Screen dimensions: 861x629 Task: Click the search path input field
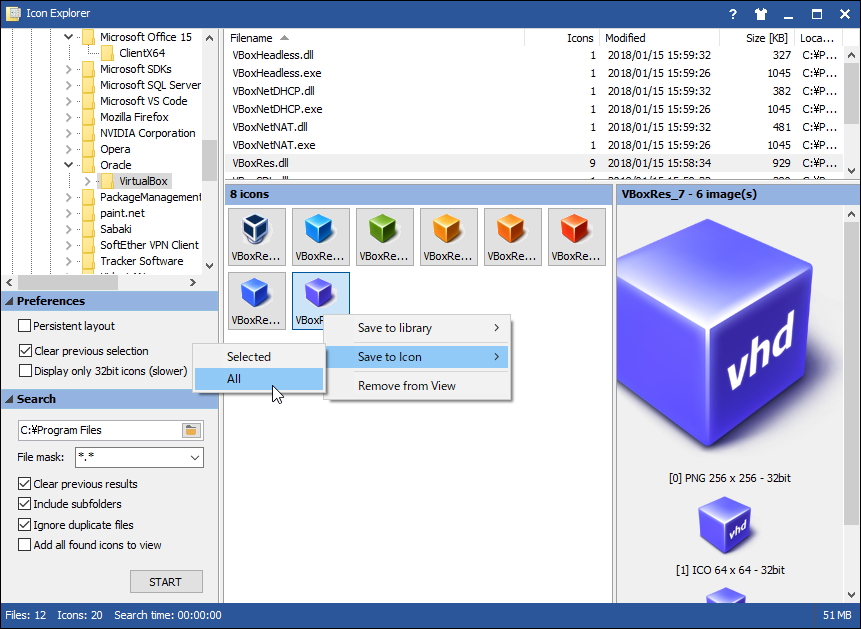[100, 430]
